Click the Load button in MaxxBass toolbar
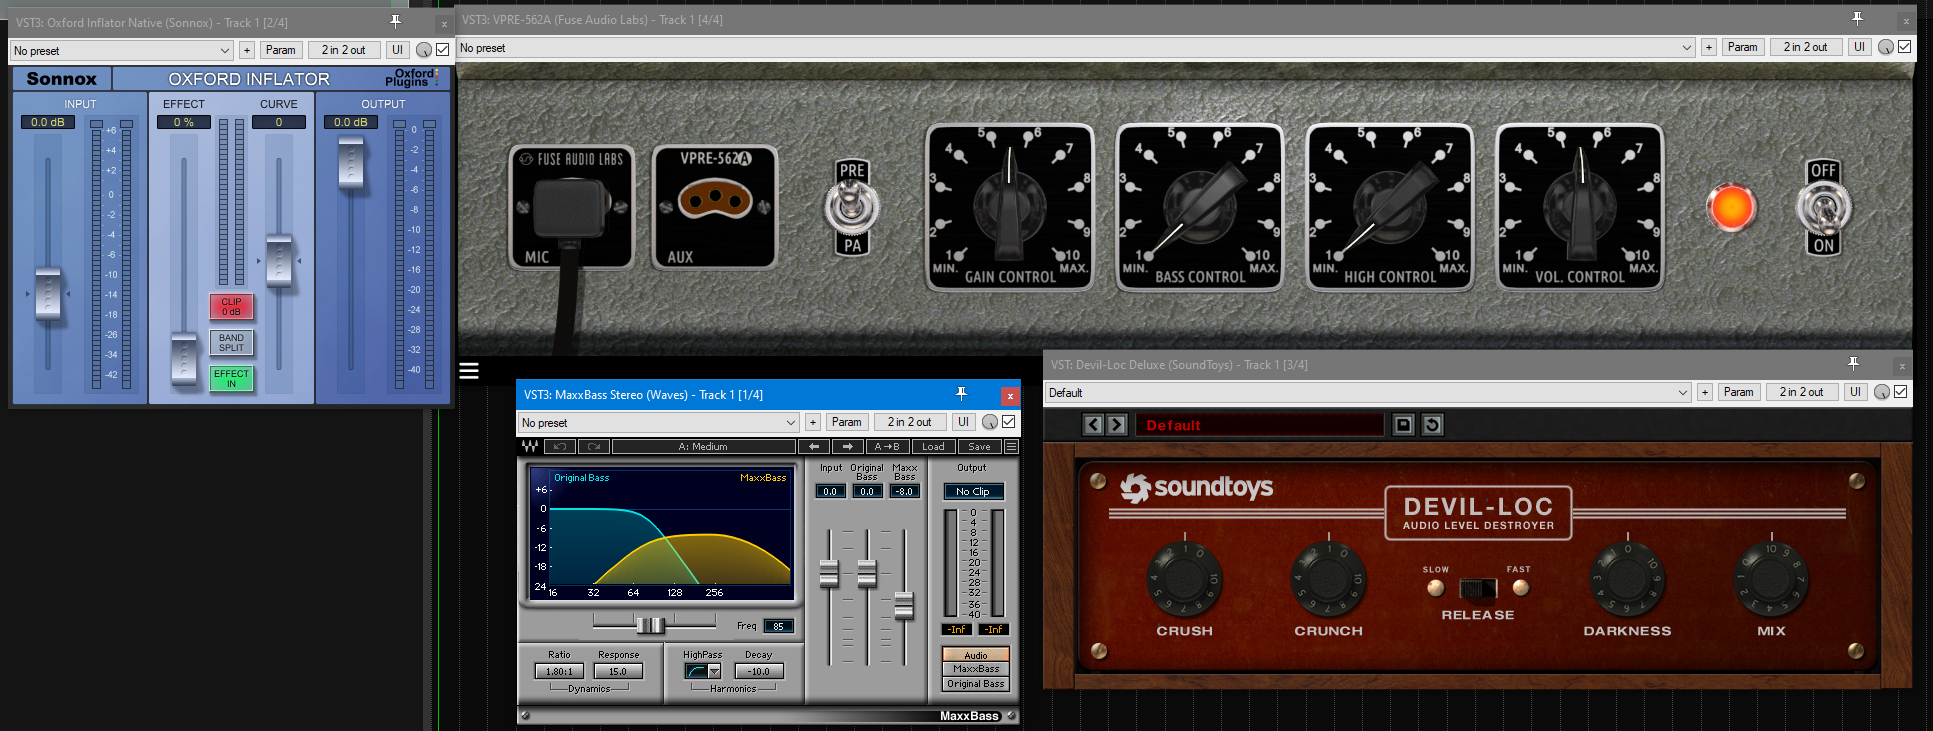This screenshot has width=1933, height=731. [933, 446]
